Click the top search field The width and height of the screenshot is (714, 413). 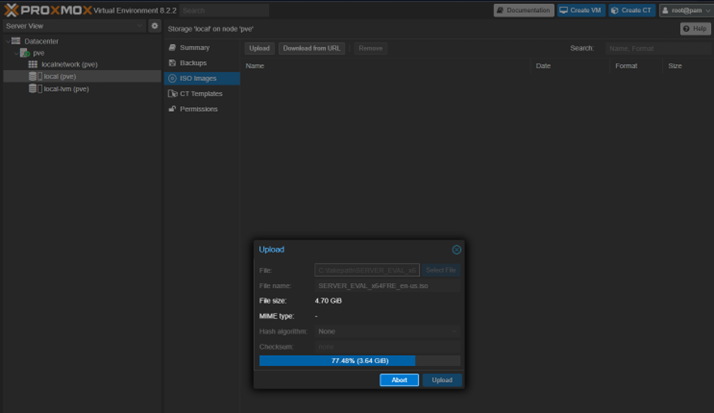pos(224,10)
